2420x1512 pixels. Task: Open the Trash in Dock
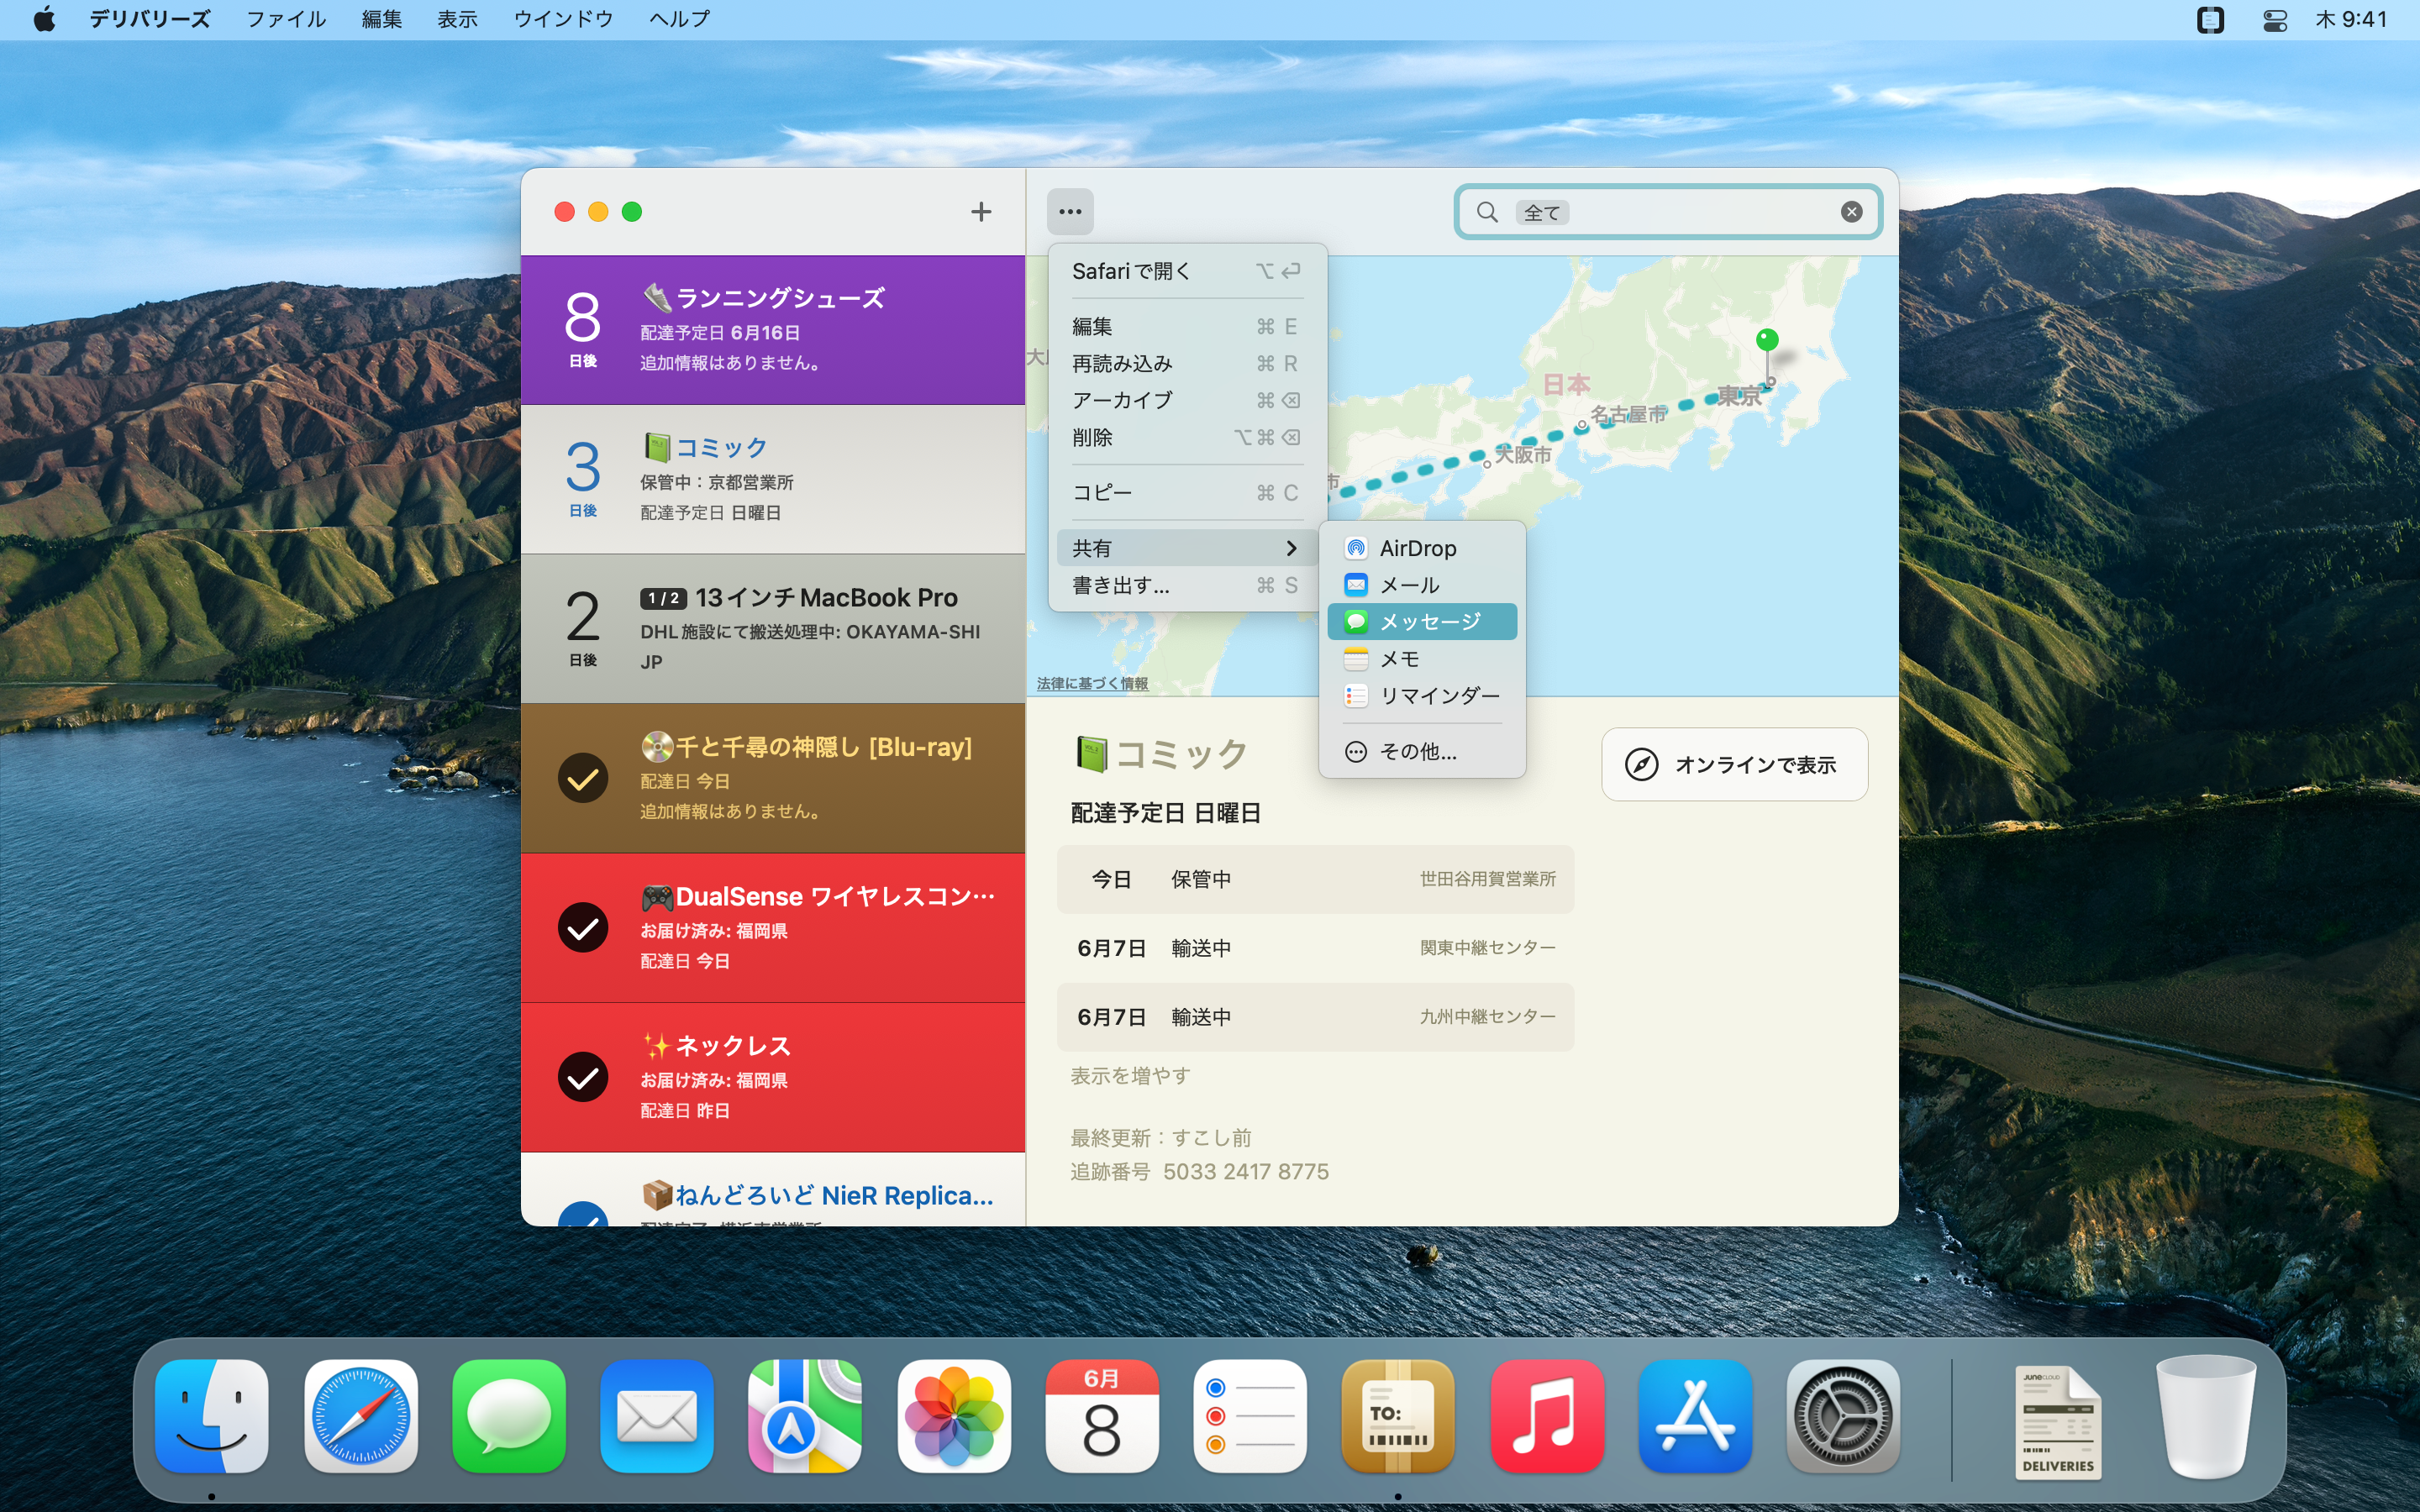coord(2206,1418)
